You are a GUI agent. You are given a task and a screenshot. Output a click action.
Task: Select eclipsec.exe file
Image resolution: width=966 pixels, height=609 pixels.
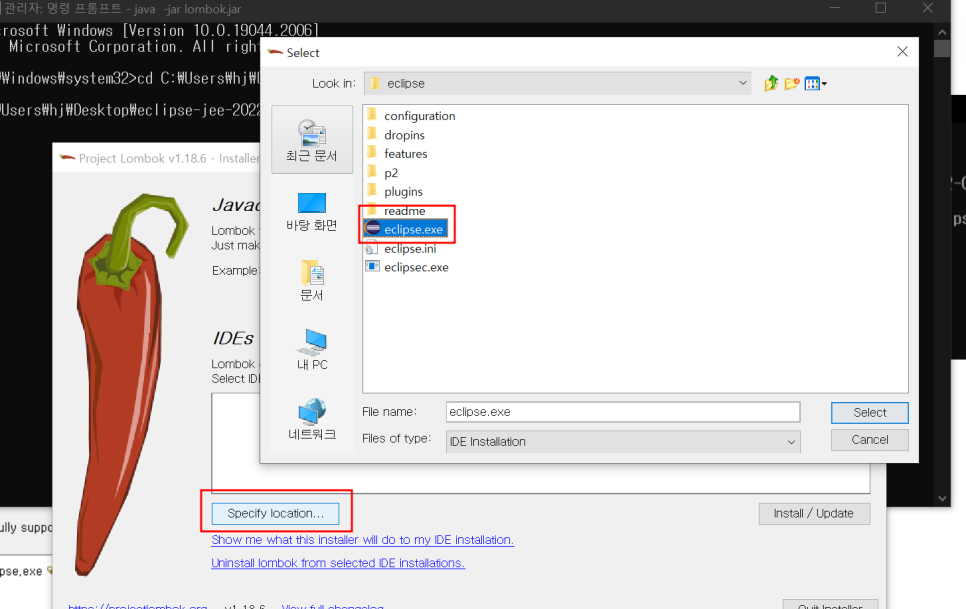click(x=407, y=267)
